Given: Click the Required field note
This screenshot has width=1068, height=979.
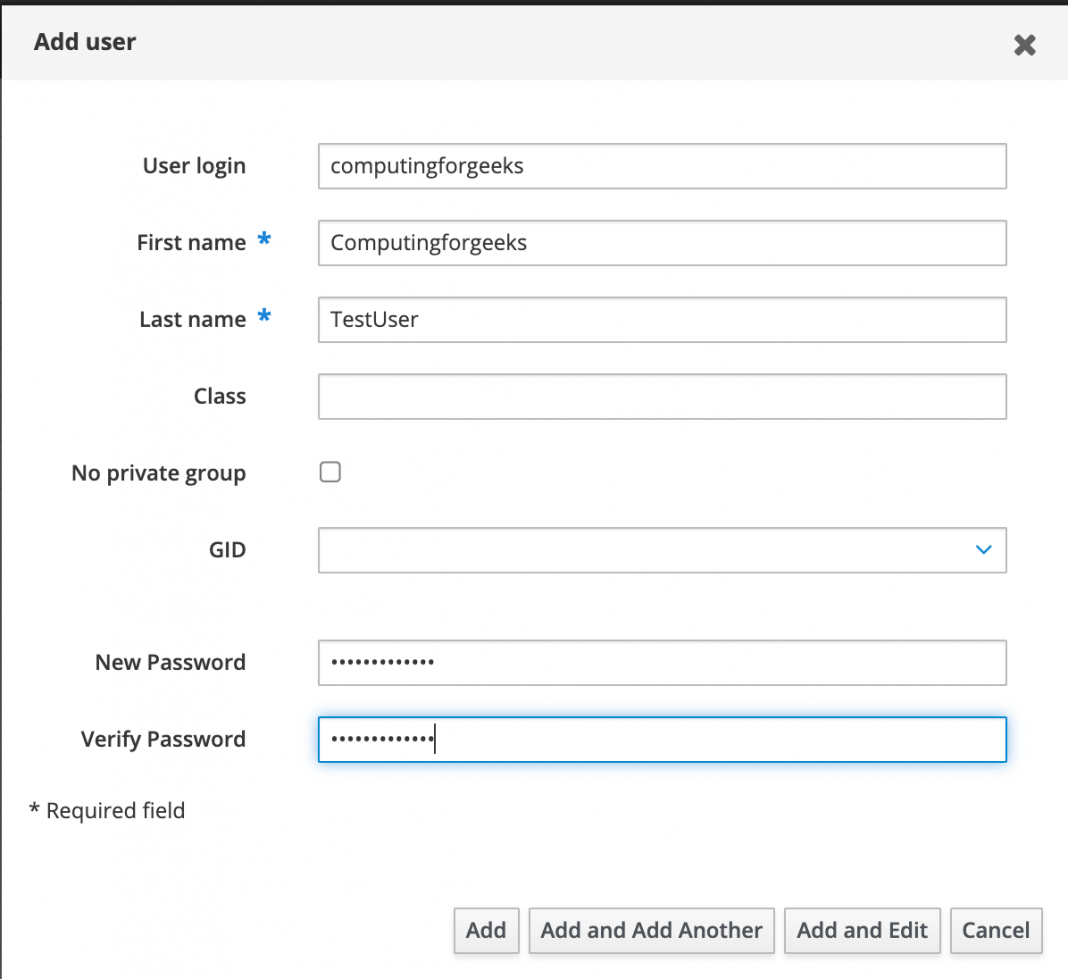Looking at the screenshot, I should click(107, 810).
